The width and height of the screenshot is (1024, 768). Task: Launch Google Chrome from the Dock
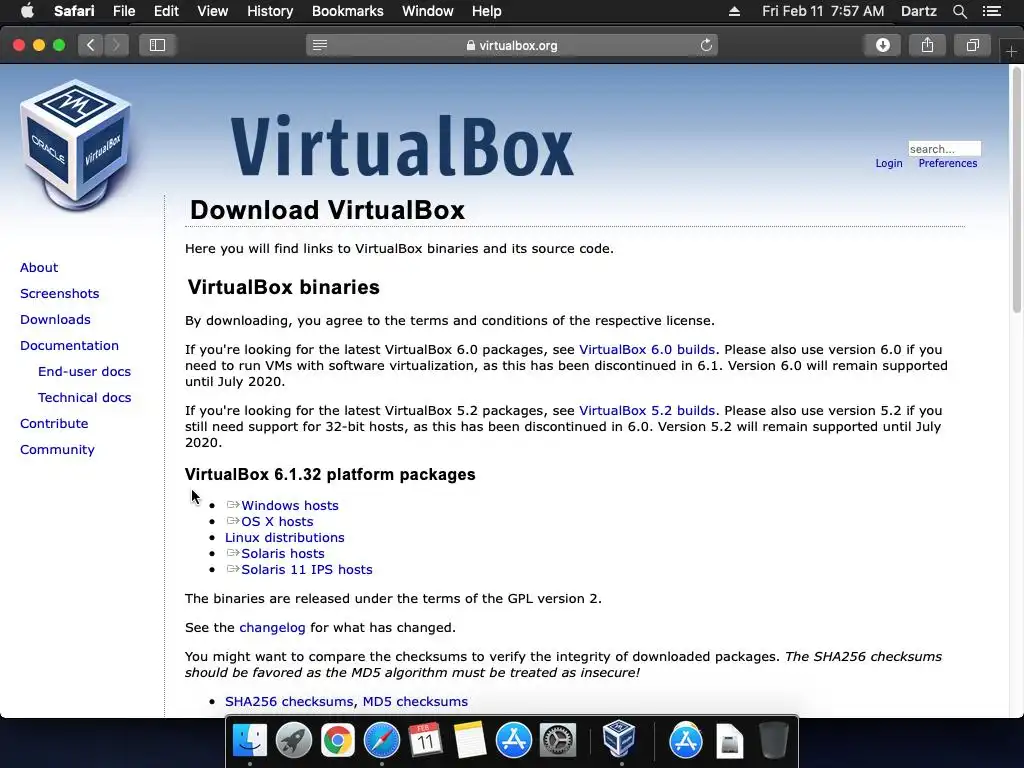337,741
